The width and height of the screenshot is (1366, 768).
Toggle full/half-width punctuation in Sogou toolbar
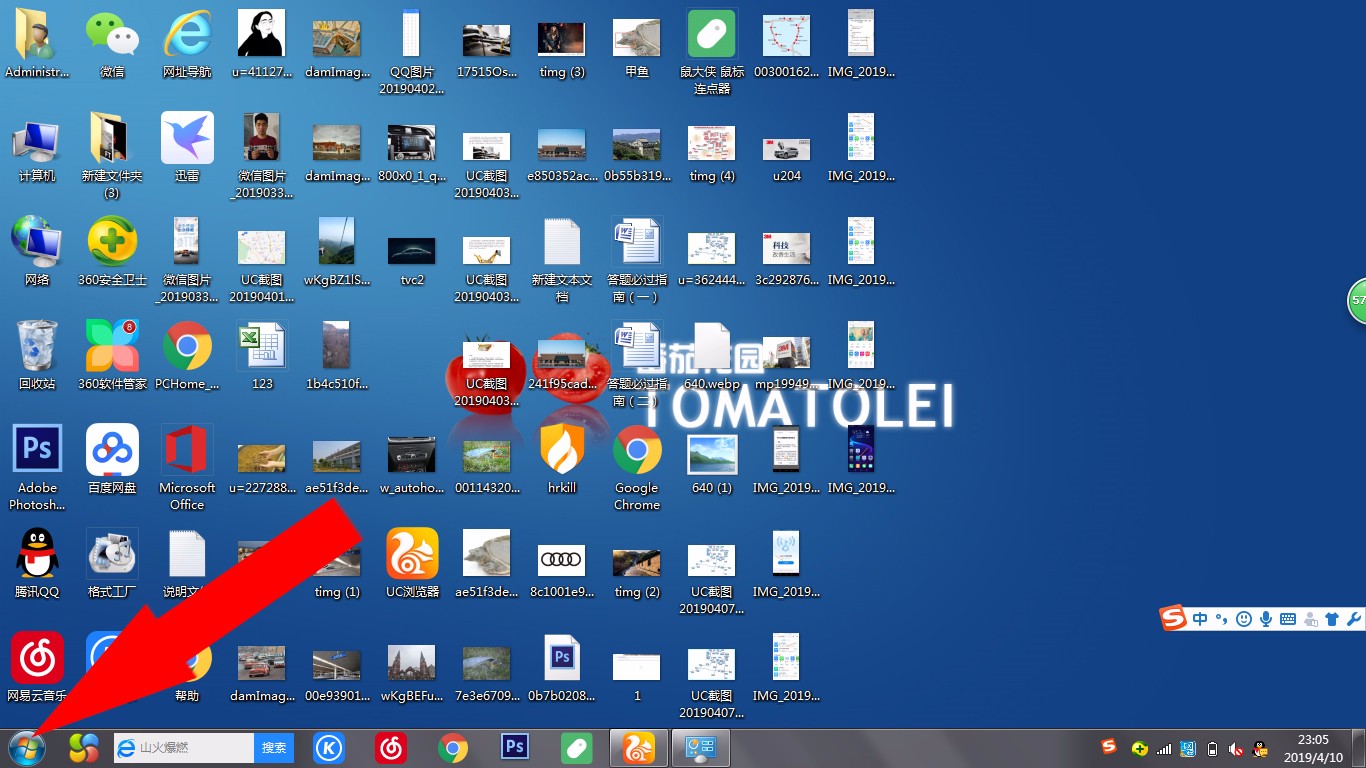click(x=1222, y=618)
